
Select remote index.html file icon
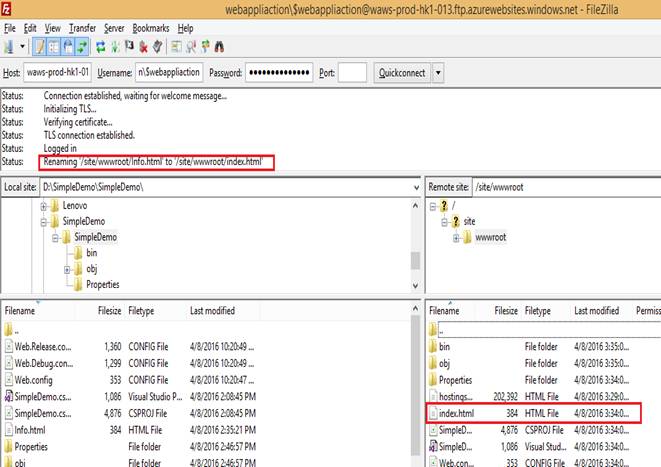(x=433, y=413)
